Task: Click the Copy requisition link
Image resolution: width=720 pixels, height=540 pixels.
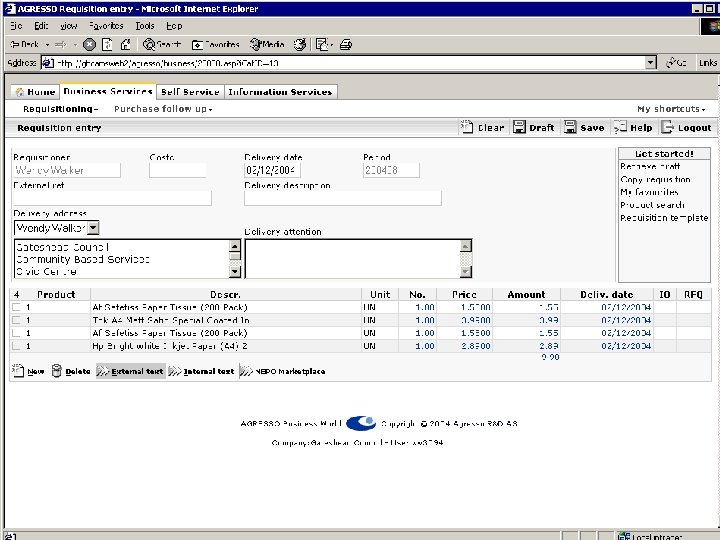Action: pos(655,179)
